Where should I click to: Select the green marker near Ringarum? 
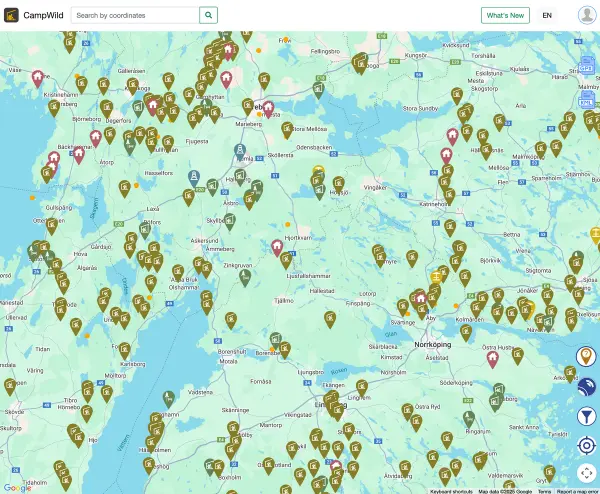469,419
